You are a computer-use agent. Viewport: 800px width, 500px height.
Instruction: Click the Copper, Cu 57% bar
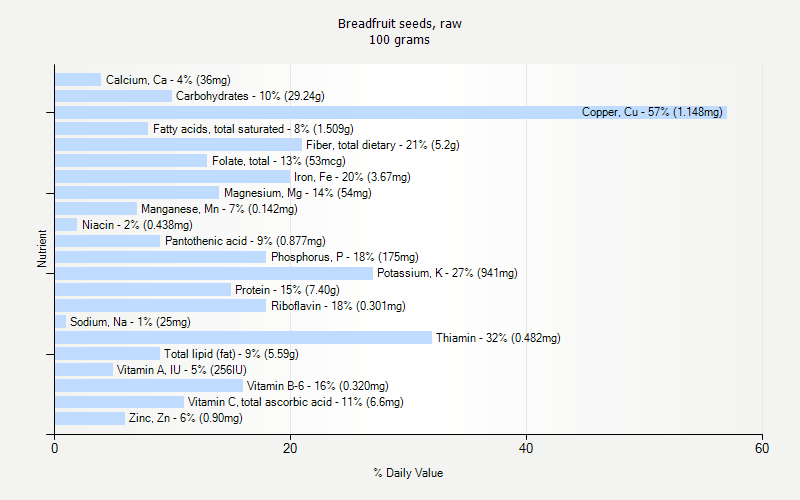pos(391,112)
